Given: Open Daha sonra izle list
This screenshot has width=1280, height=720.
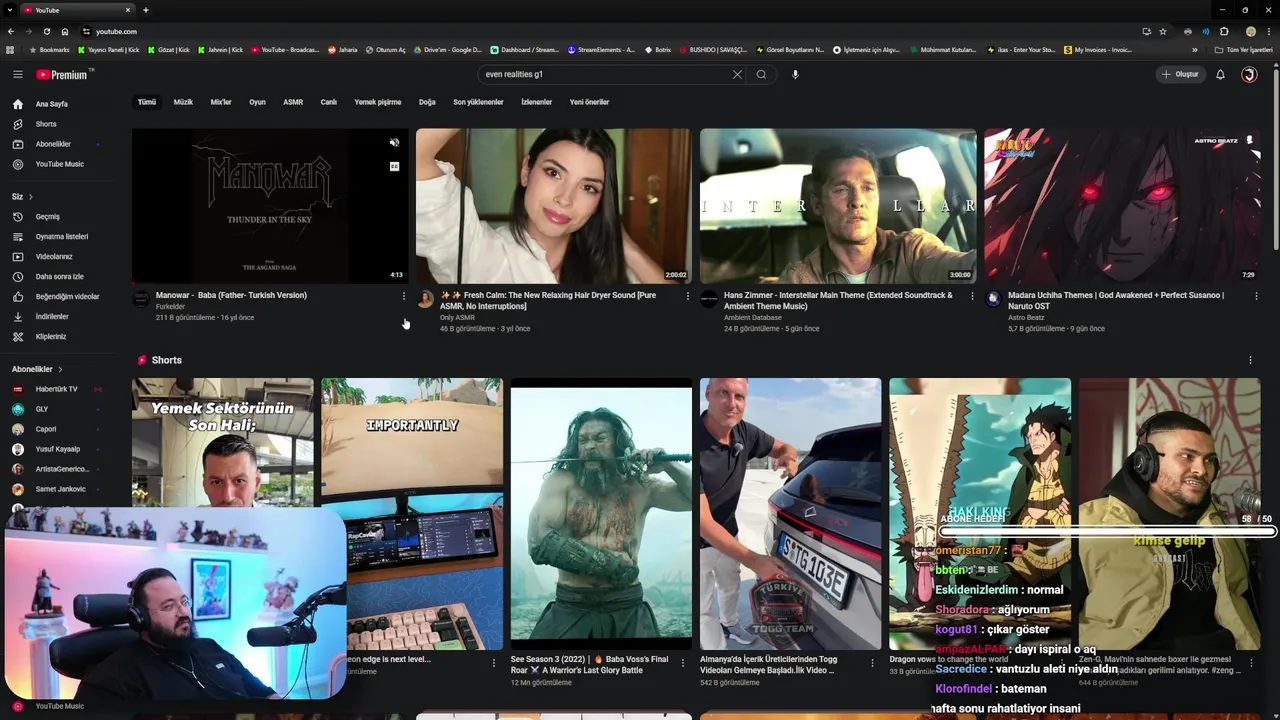Looking at the screenshot, I should point(59,276).
